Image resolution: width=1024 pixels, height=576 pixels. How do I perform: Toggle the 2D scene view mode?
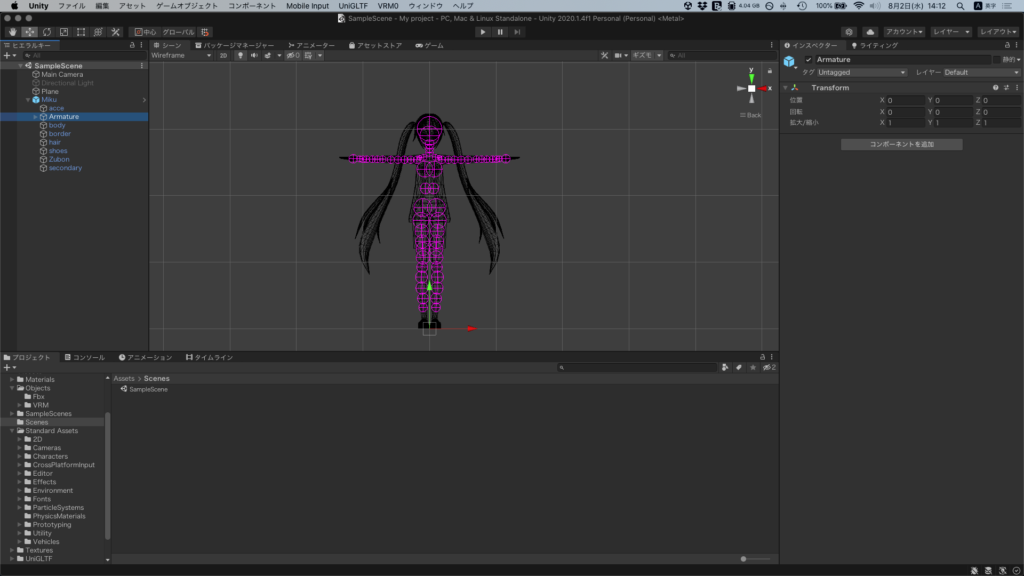[x=223, y=56]
